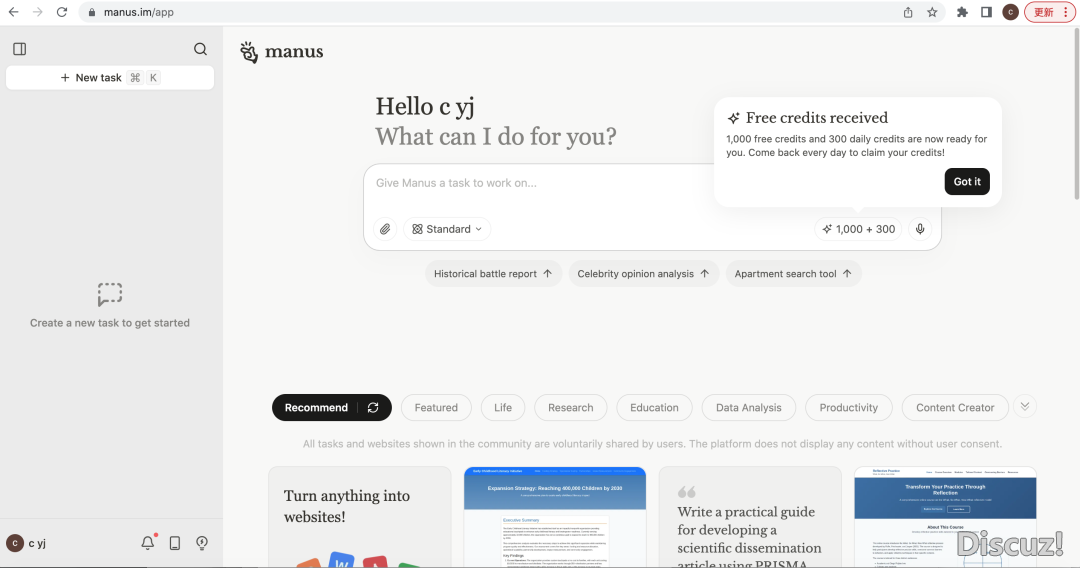The image size is (1080, 568).
Task: Dismiss the credits popup with Got it
Action: click(x=966, y=182)
